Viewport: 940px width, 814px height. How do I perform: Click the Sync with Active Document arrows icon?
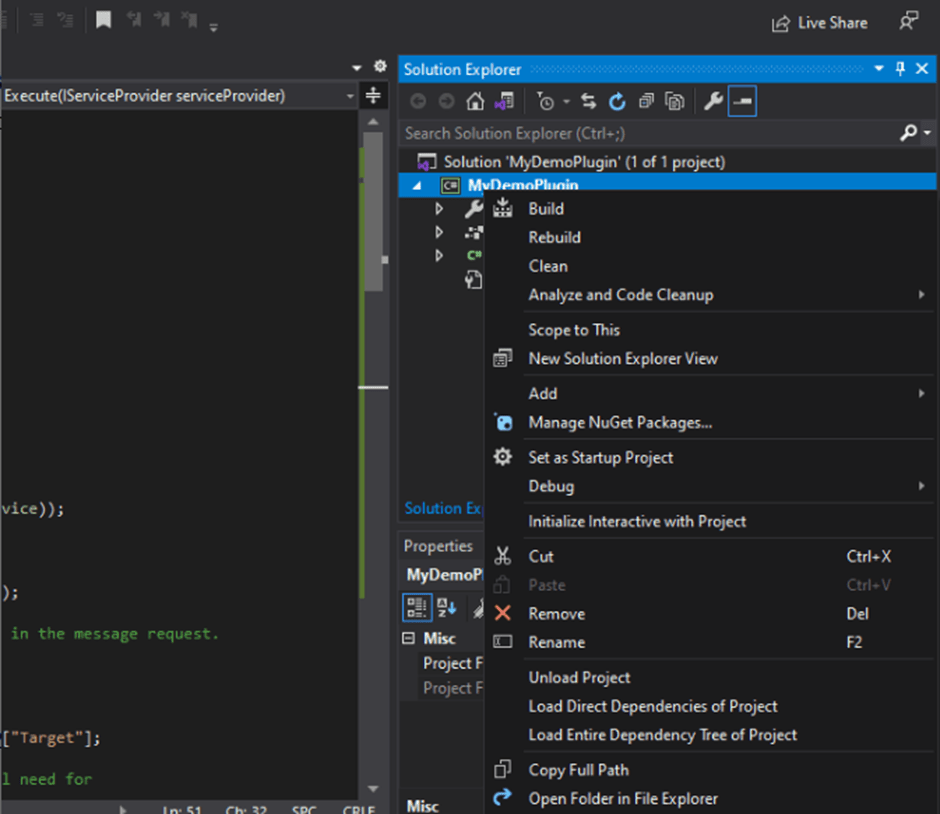[x=589, y=101]
